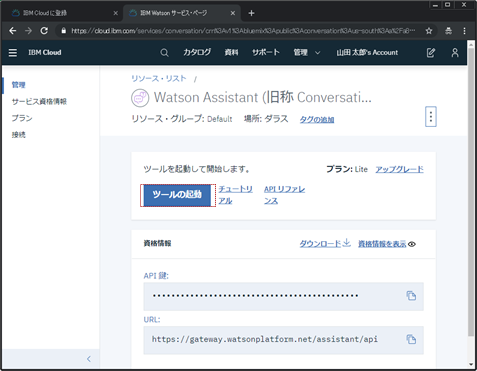This screenshot has width=477, height=371.
Task: Open the user profile icon
Action: [455, 52]
